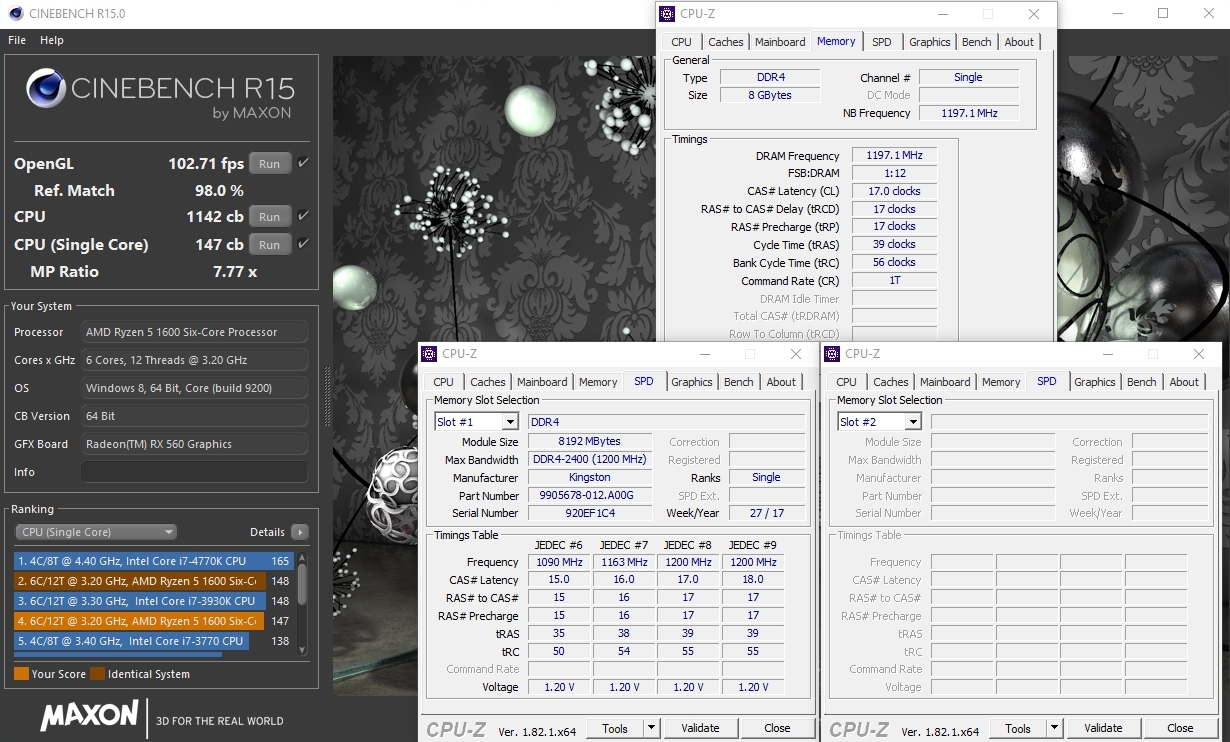Click the Processor field AMD Ryzen 5 1600
The width and height of the screenshot is (1230, 742).
click(194, 332)
